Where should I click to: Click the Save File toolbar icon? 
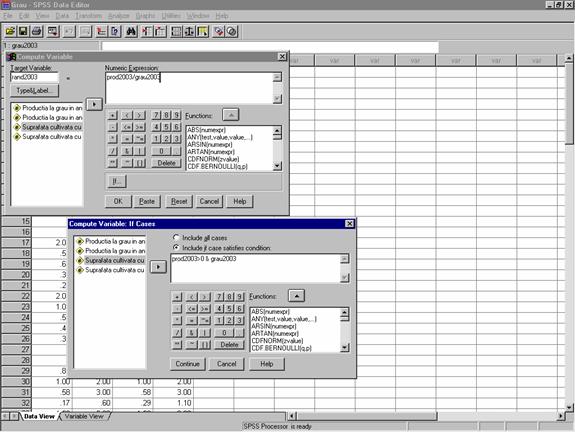pos(23,32)
